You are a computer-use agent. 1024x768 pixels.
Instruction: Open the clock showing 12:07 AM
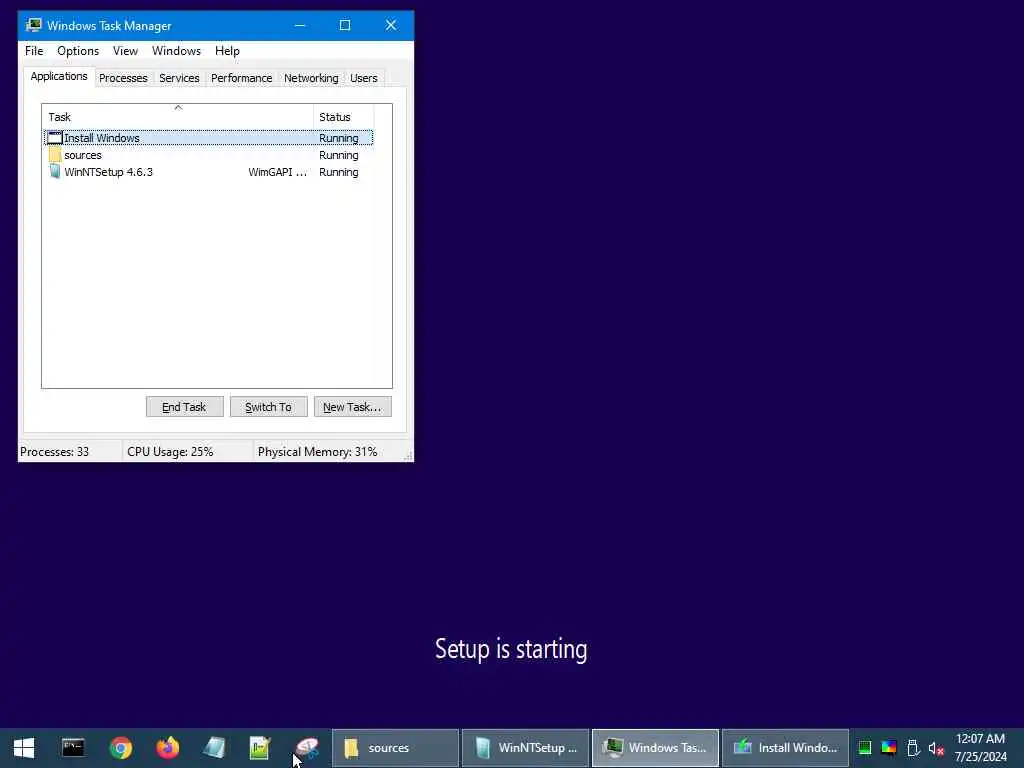(980, 748)
